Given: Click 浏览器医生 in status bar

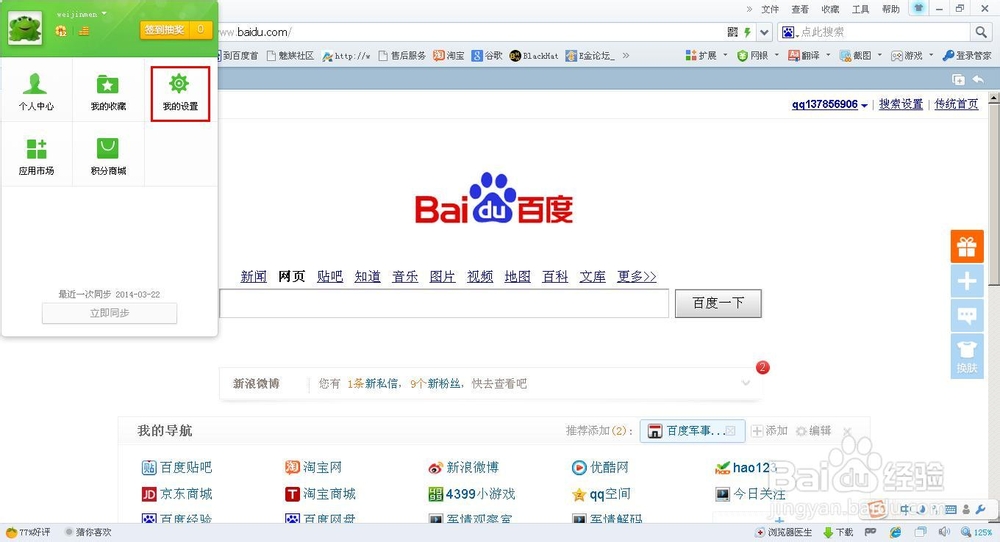Looking at the screenshot, I should click(784, 532).
